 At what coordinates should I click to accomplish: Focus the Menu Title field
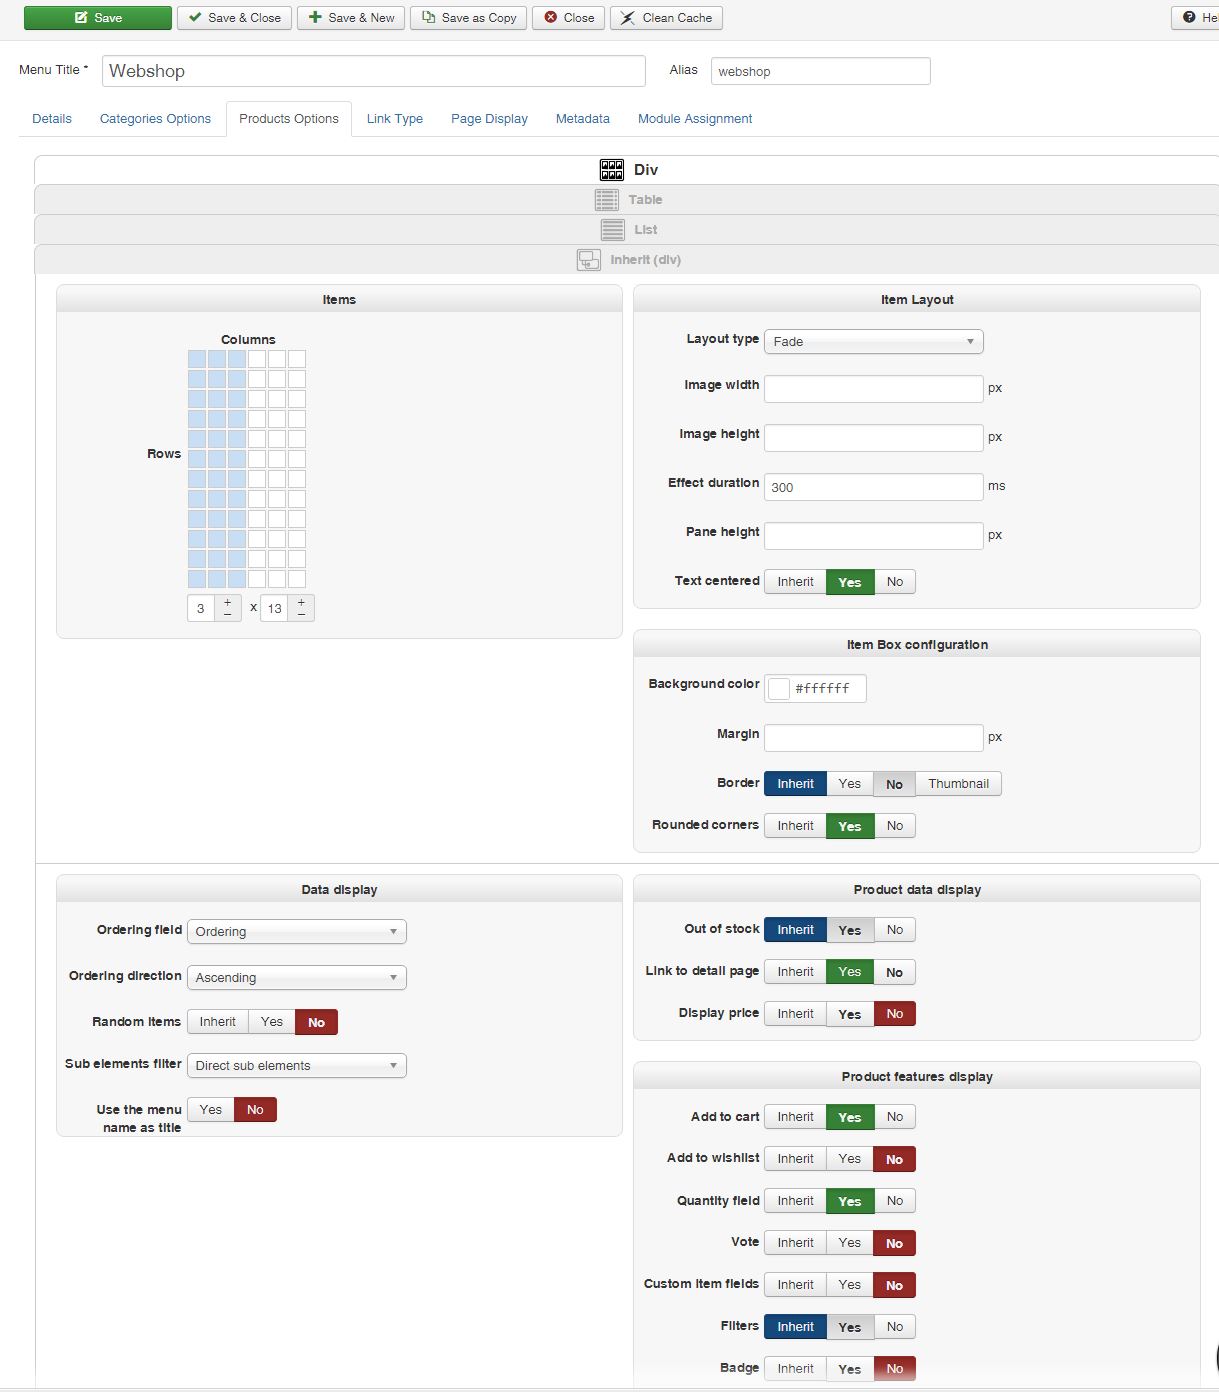(374, 71)
